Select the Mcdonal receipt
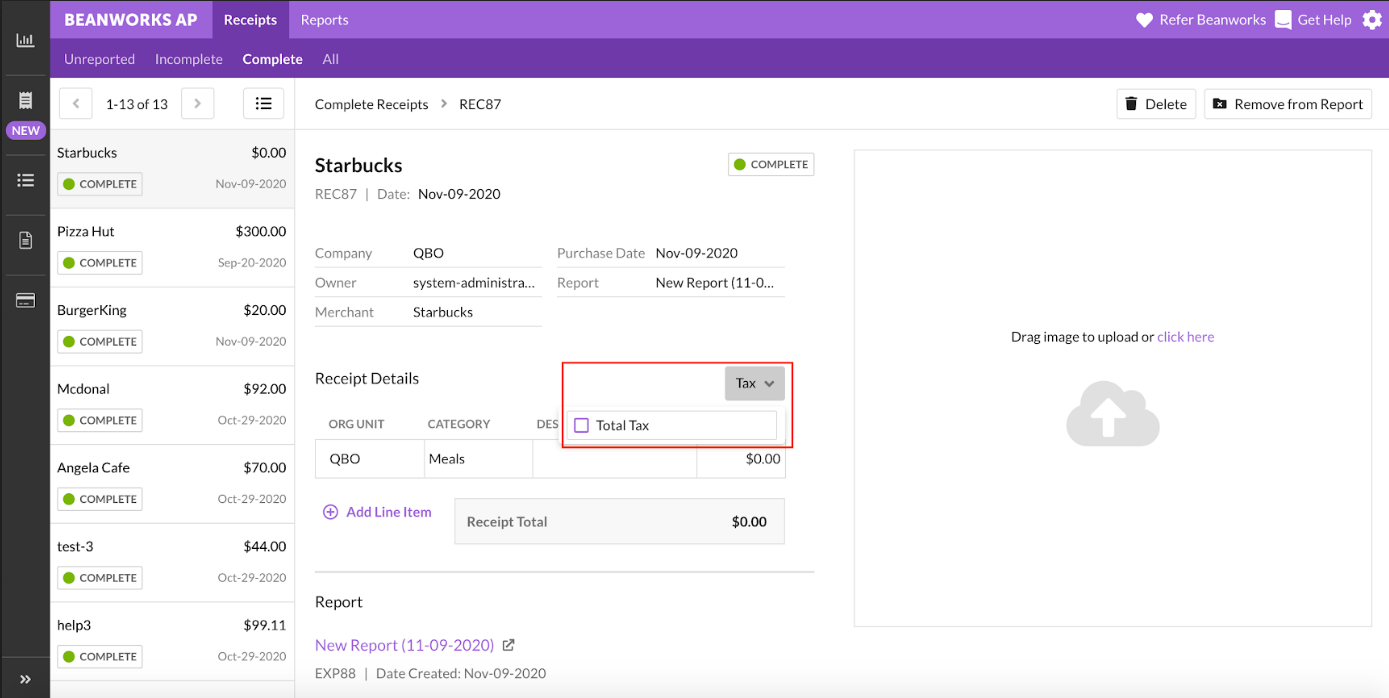Screen dimensions: 1389x698 pyautogui.click(x=172, y=406)
